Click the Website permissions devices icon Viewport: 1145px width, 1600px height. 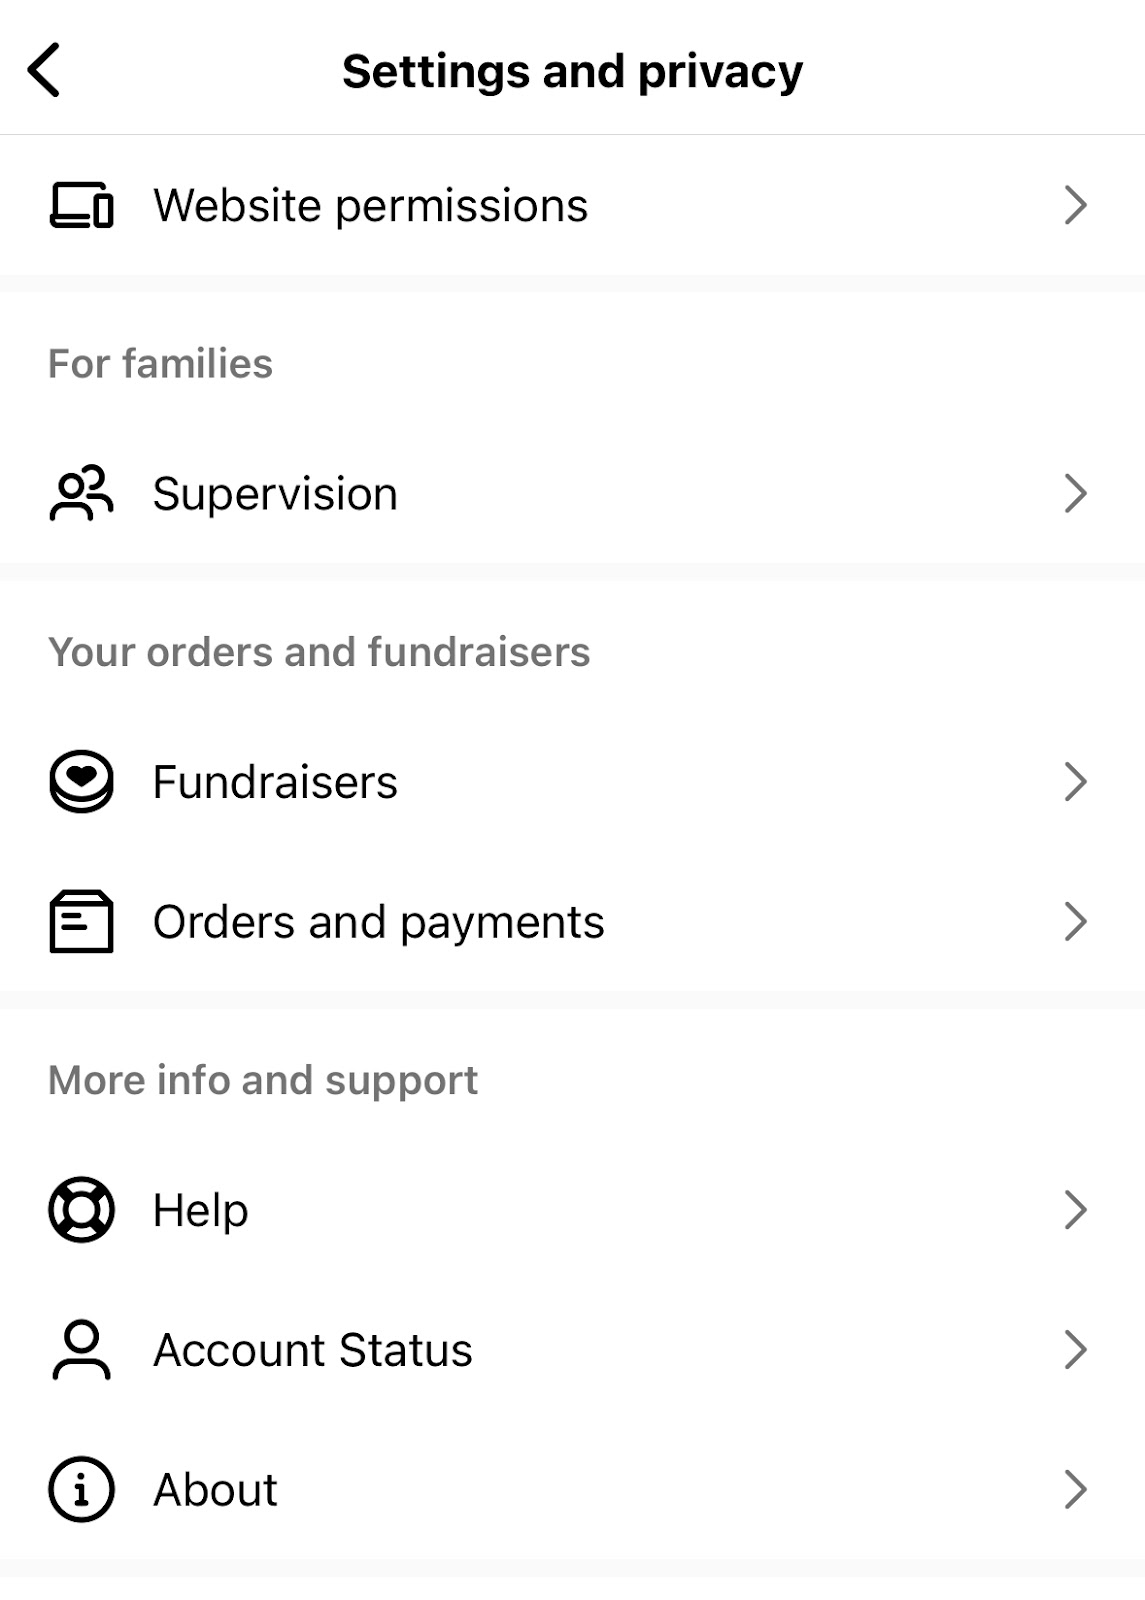81,205
